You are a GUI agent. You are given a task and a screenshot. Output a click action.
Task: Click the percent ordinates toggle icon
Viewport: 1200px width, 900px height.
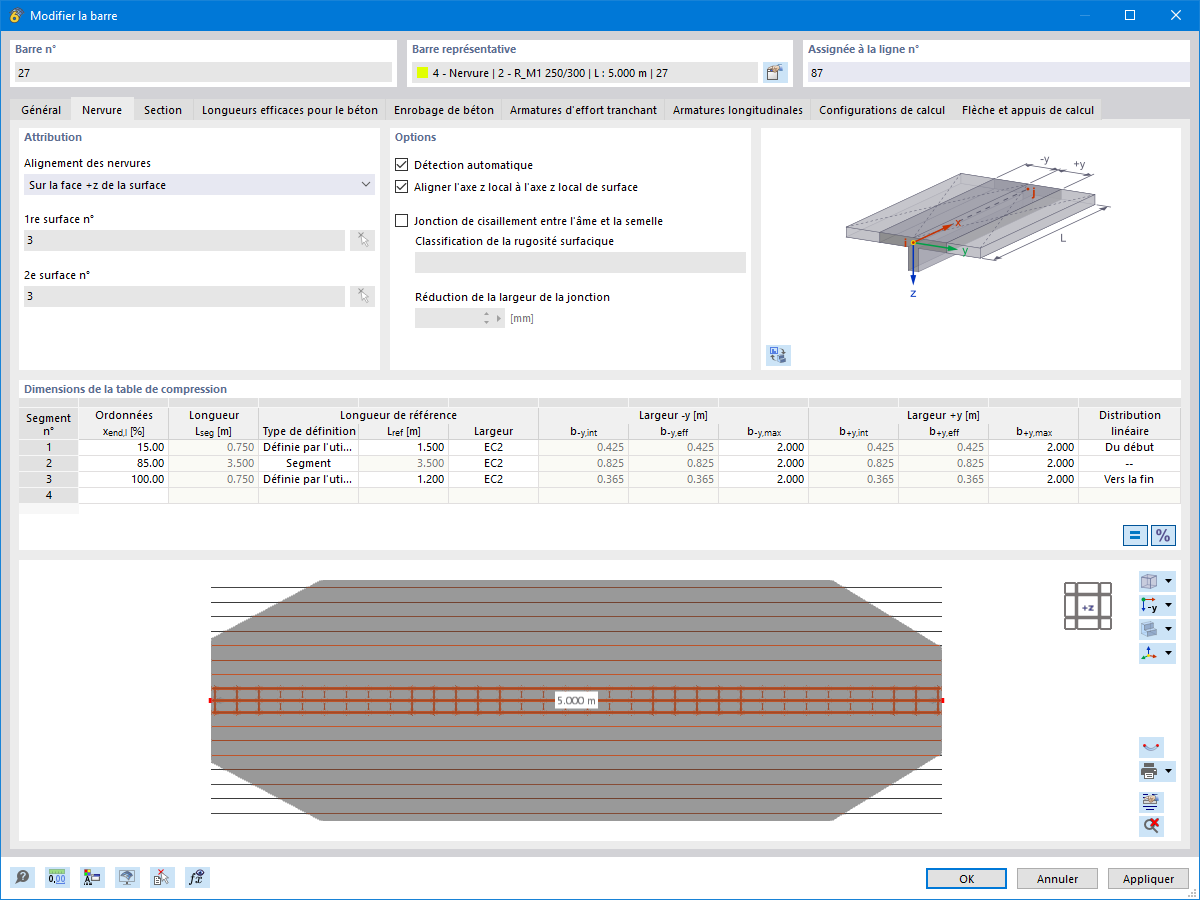click(1163, 535)
